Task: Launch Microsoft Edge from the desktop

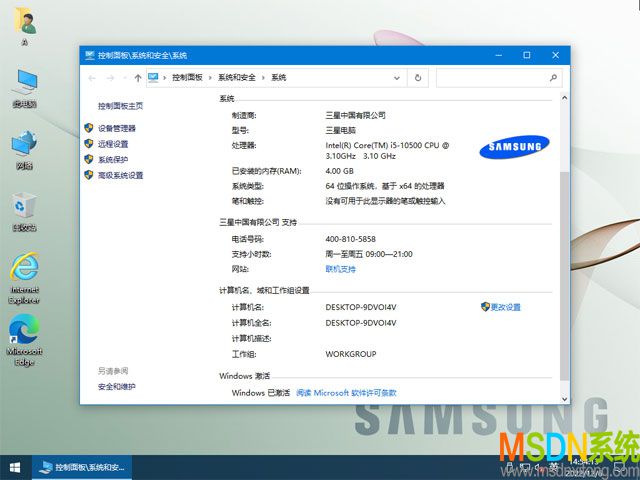Action: [24, 341]
